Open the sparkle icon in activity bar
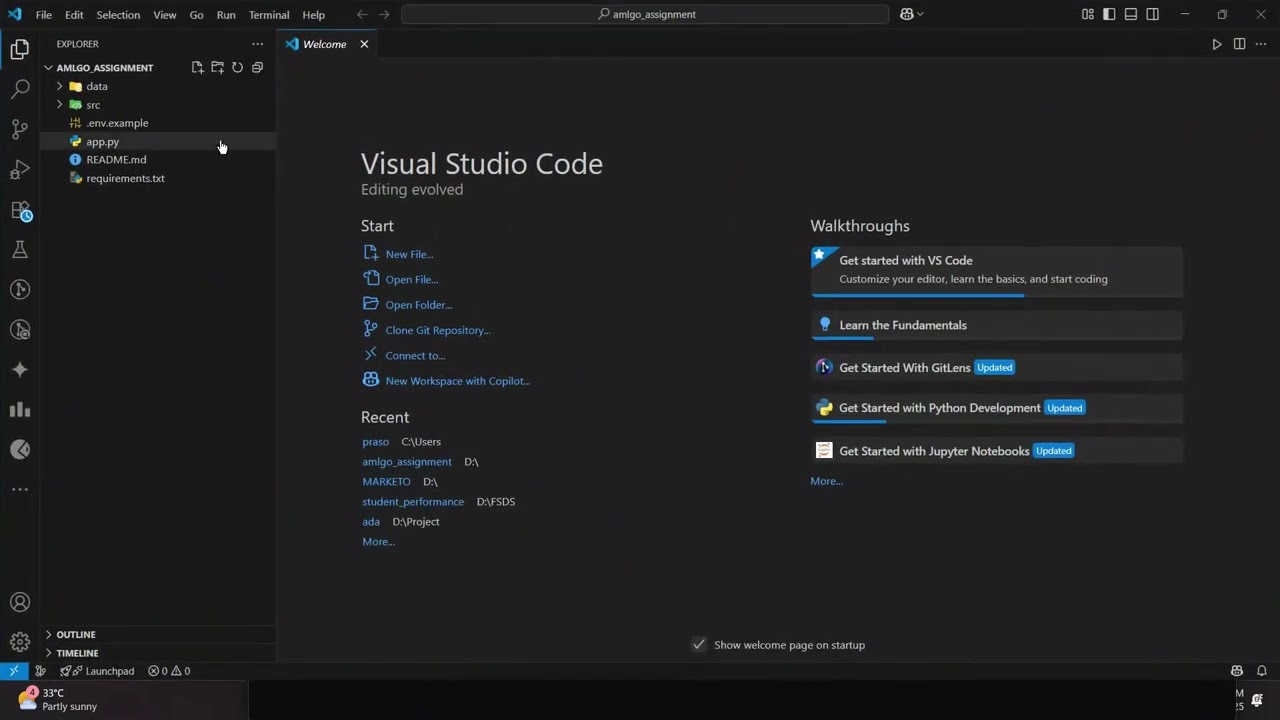Screen dimensions: 1280x720 point(20,370)
